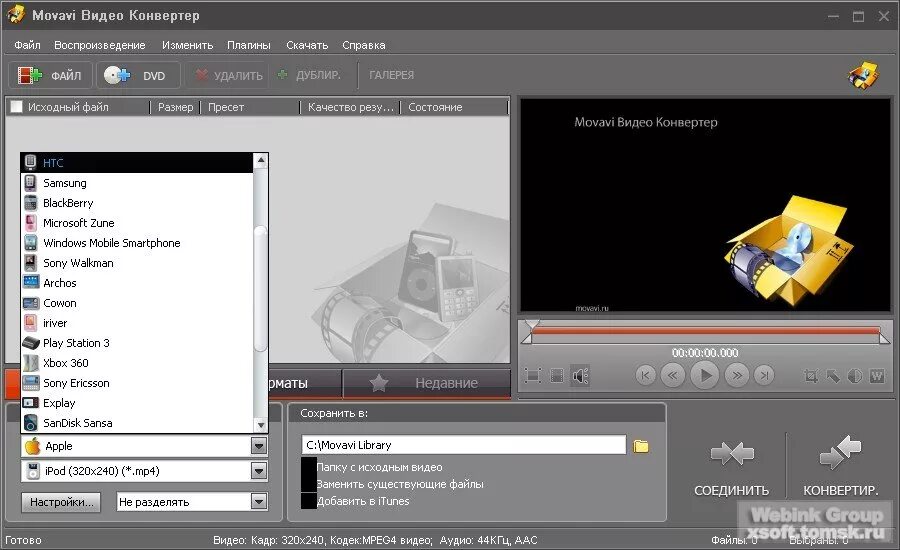Click the browse folder icon
Viewport: 900px width, 550px height.
(x=641, y=446)
